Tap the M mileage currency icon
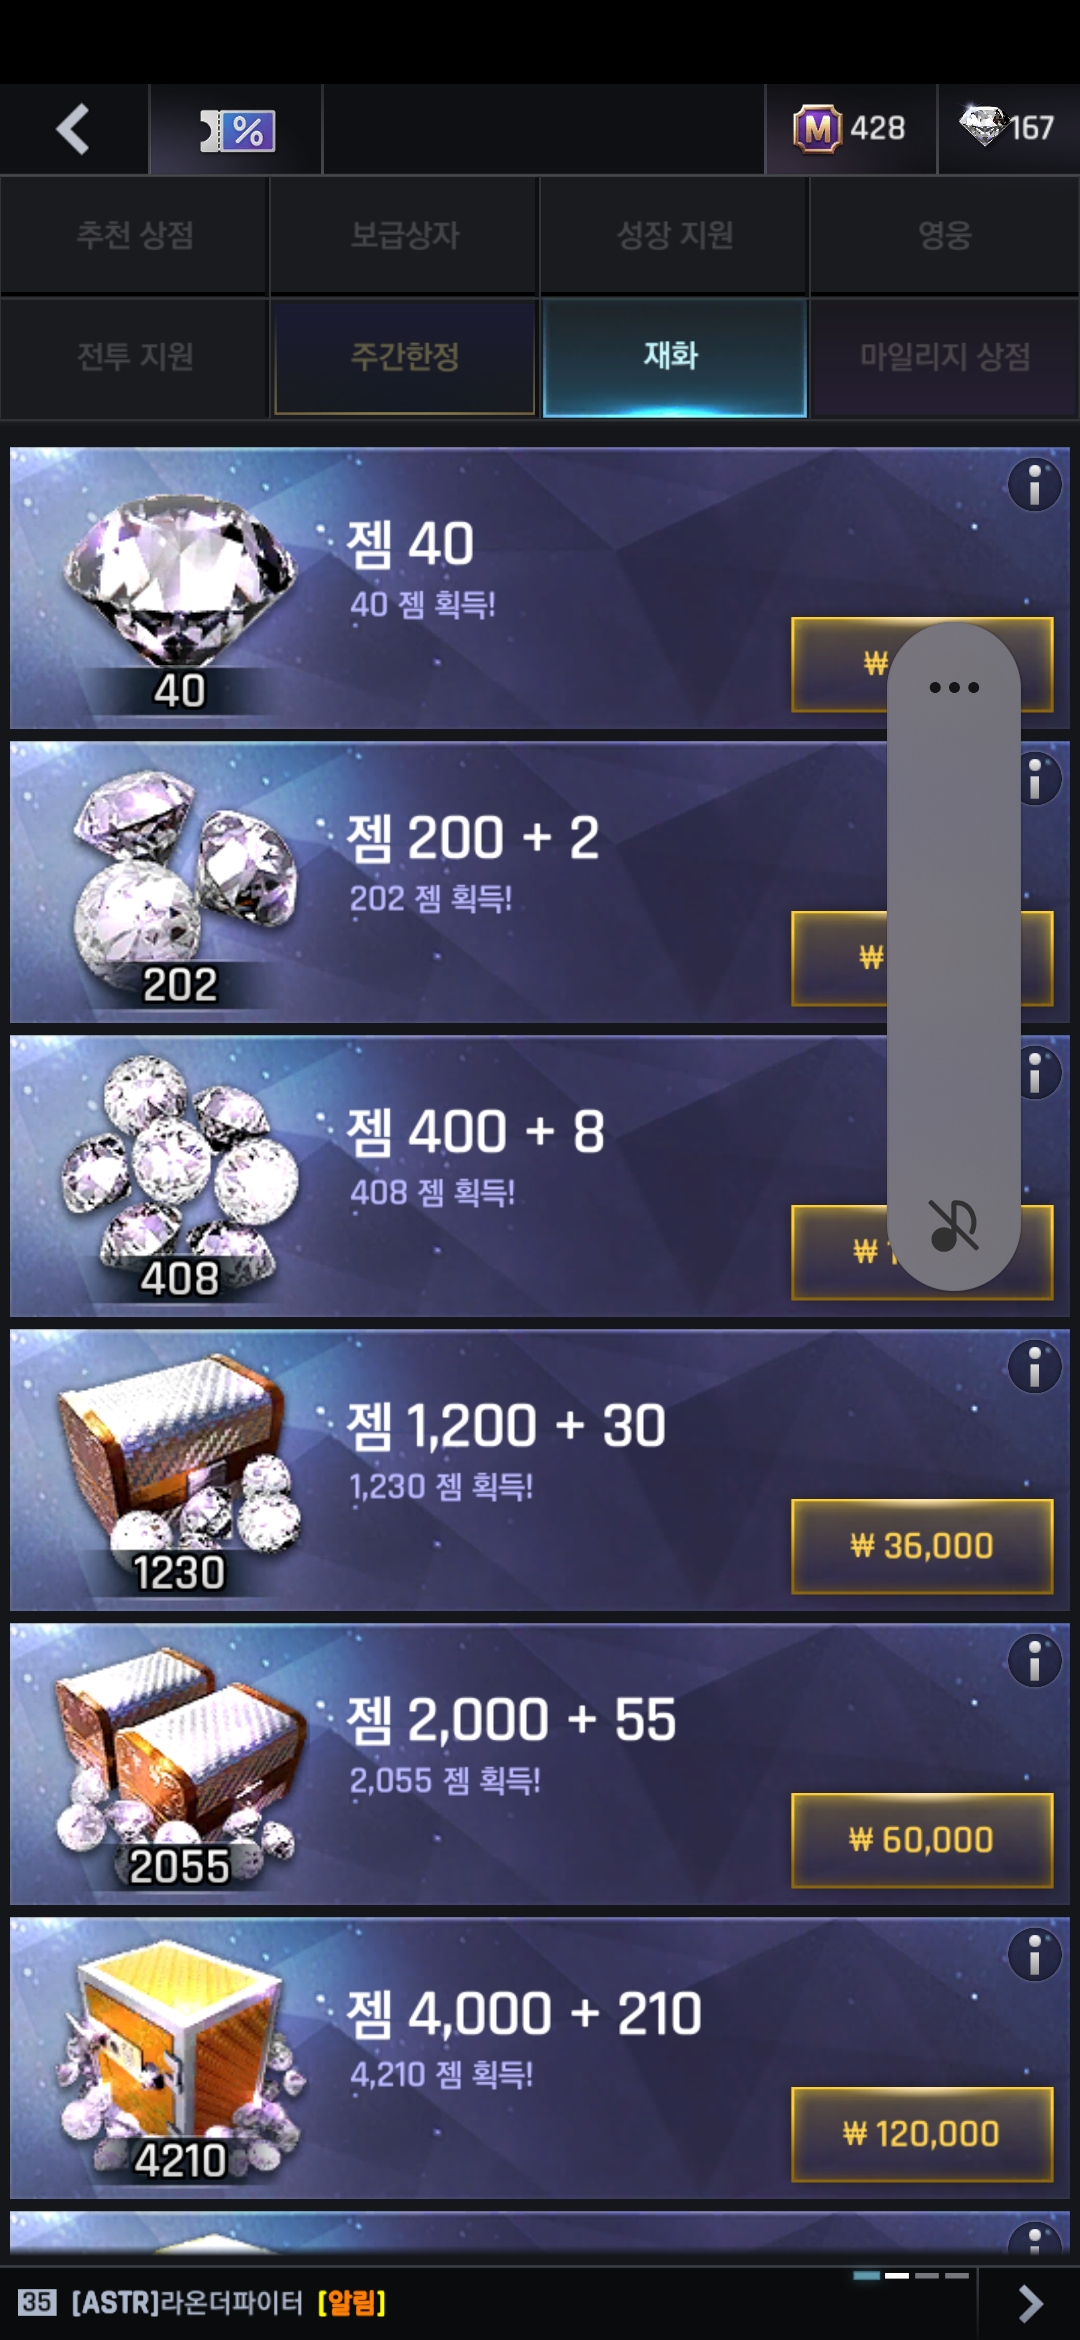Image resolution: width=1080 pixels, height=2340 pixels. [x=818, y=129]
